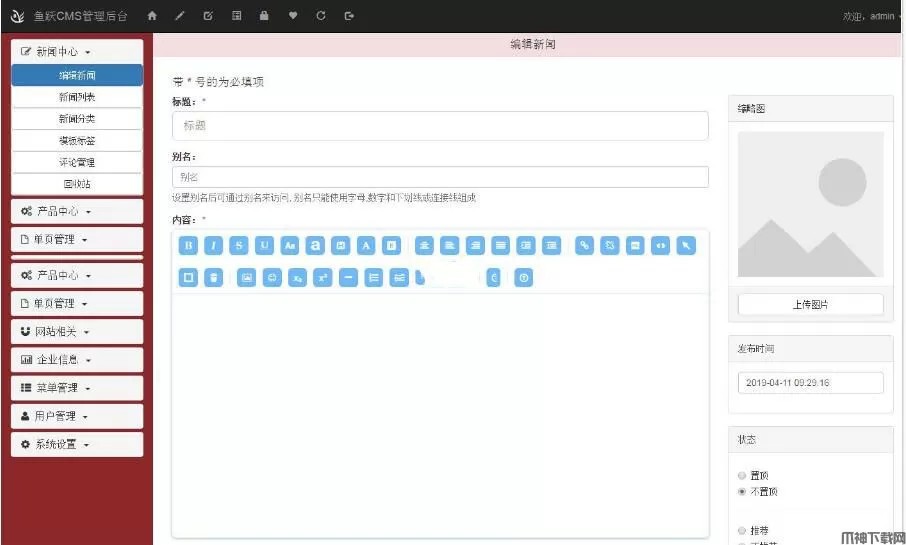Open text color (A) tool in editor

click(366, 246)
